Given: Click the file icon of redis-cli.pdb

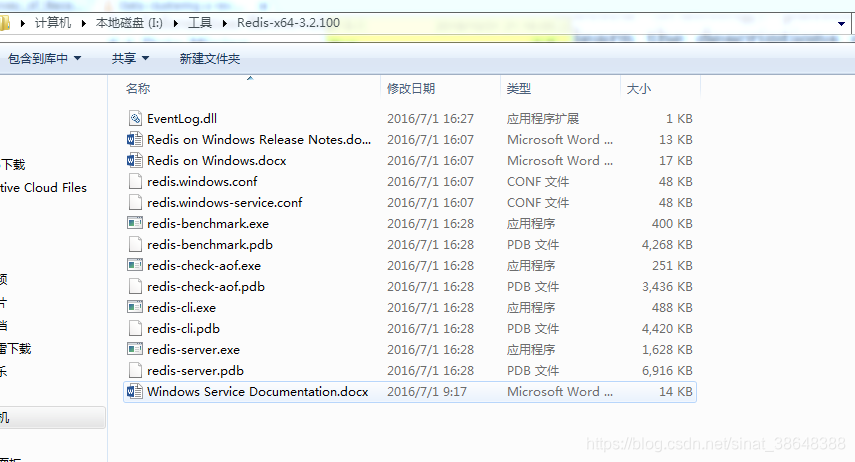Looking at the screenshot, I should (135, 328).
